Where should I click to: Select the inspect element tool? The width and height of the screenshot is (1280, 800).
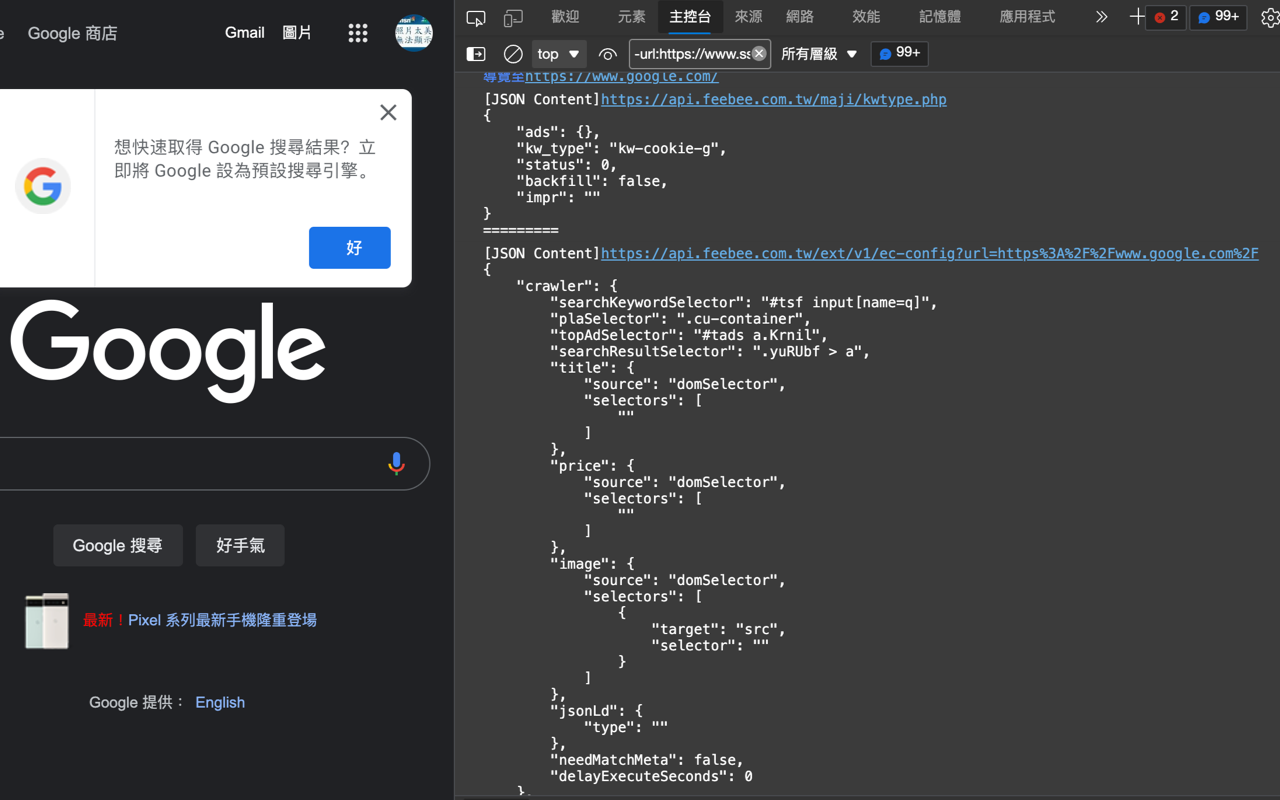coord(475,17)
